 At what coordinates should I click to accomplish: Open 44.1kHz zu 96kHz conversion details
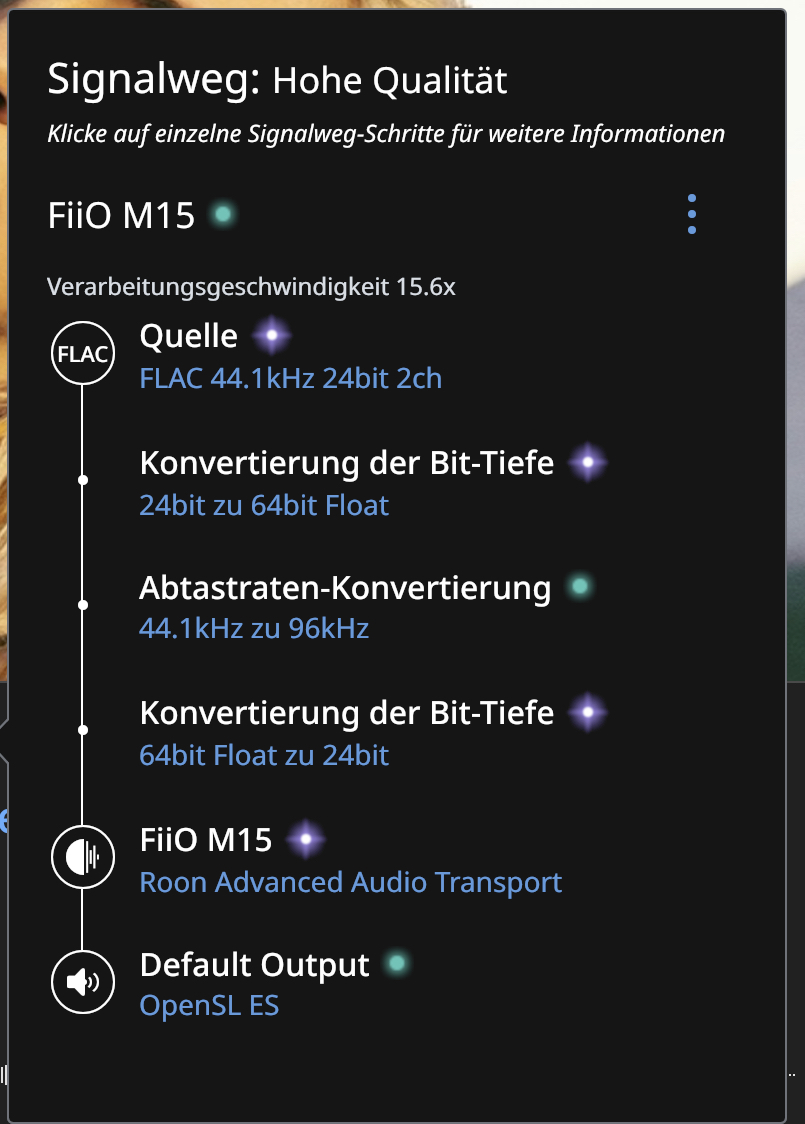tap(254, 629)
